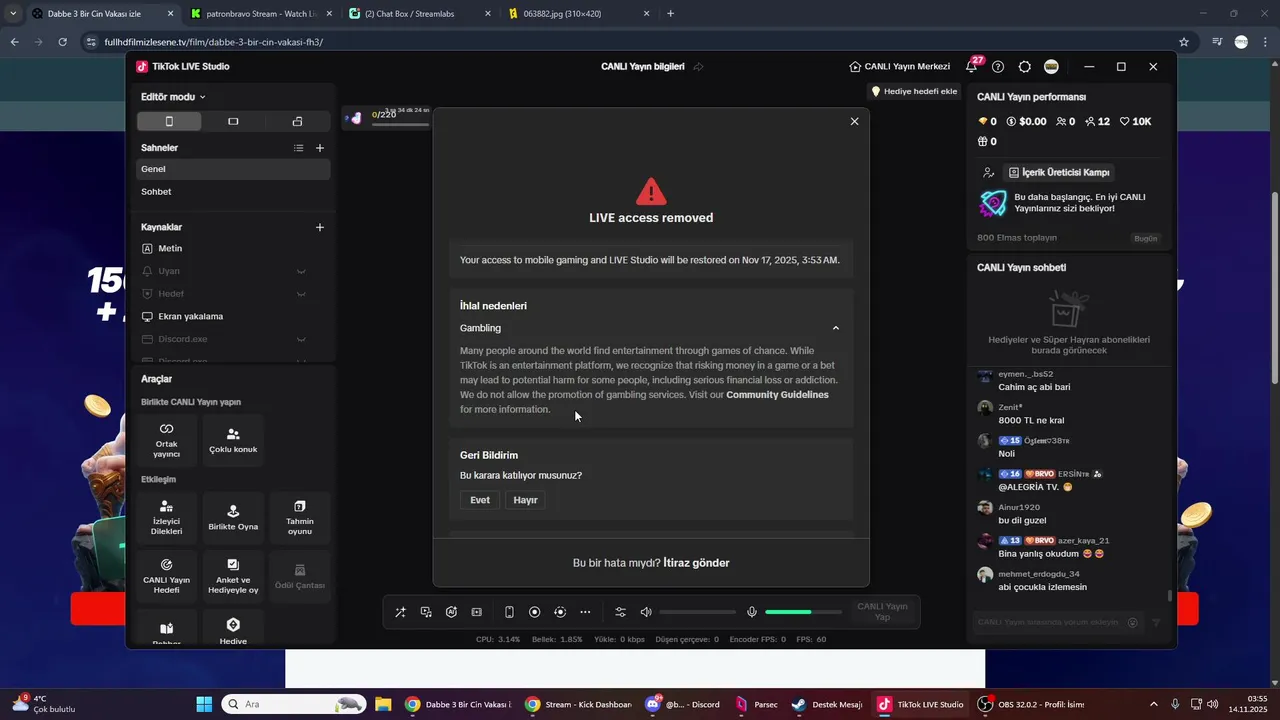This screenshot has width=1280, height=720.
Task: Mute the speaker volume icon
Action: 646,612
